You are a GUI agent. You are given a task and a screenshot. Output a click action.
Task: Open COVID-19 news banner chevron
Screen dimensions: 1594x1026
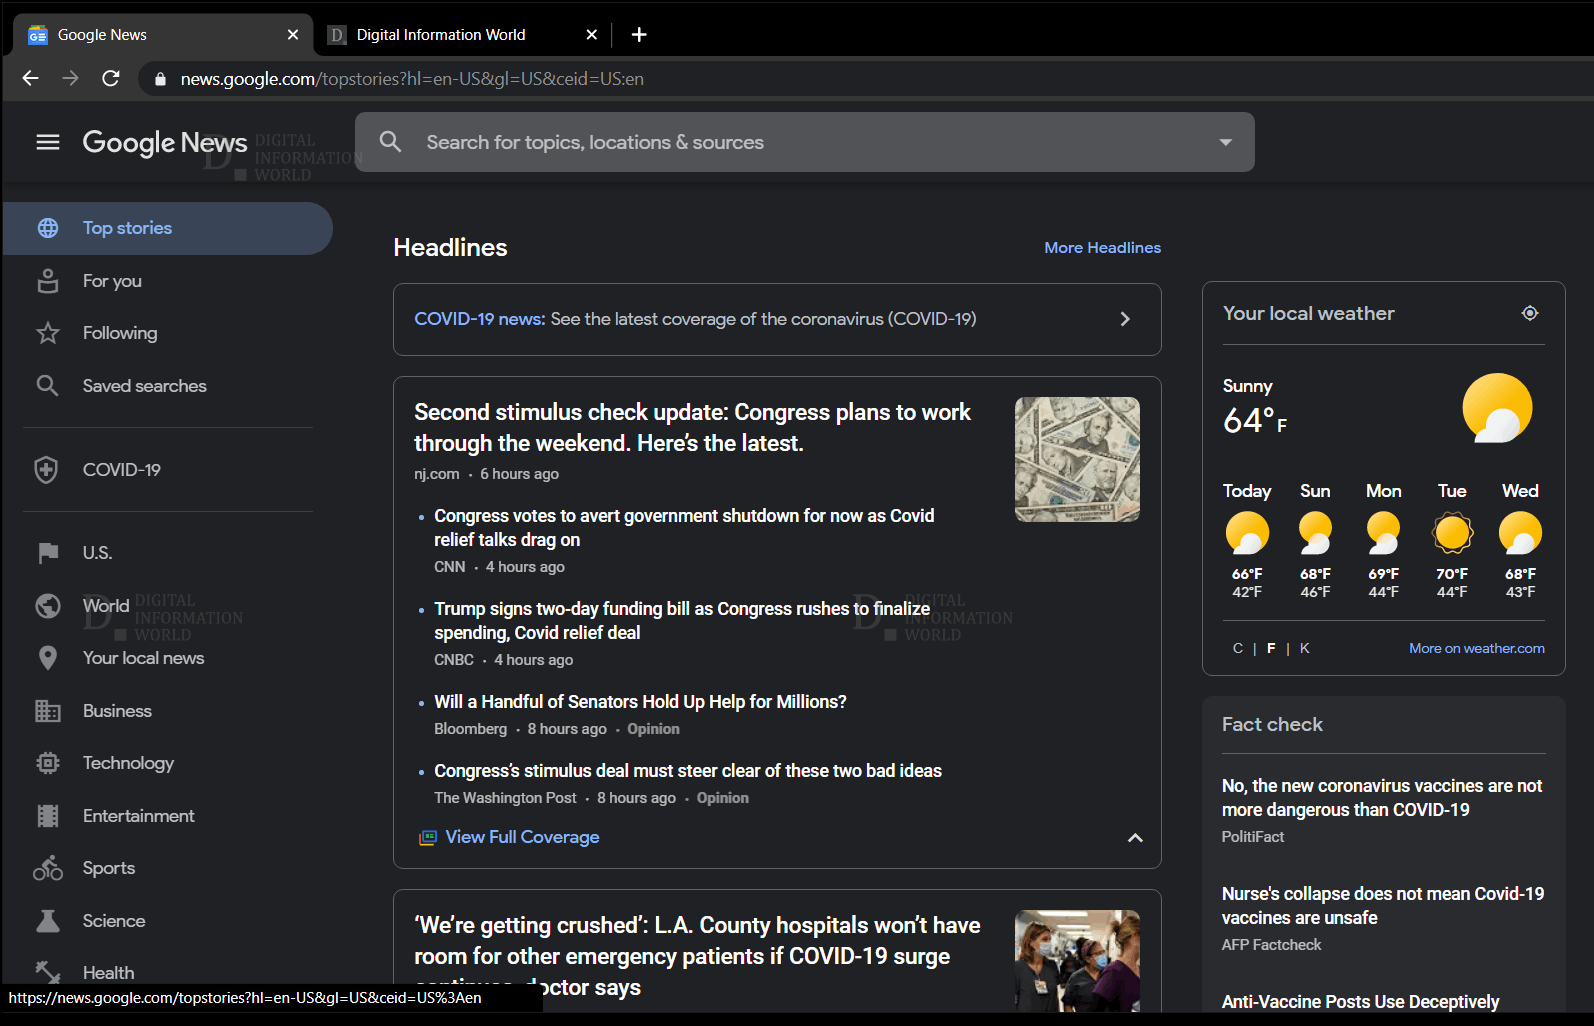1125,319
